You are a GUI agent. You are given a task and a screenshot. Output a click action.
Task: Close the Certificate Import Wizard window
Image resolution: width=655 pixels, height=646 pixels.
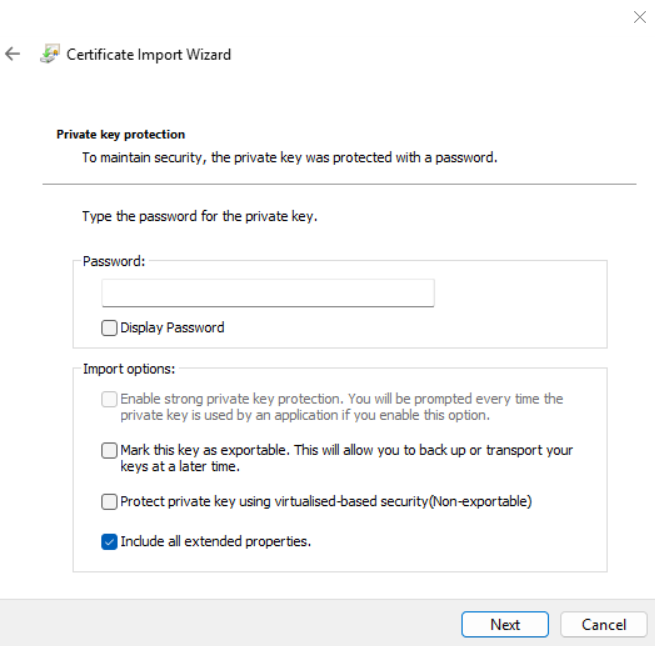point(640,17)
